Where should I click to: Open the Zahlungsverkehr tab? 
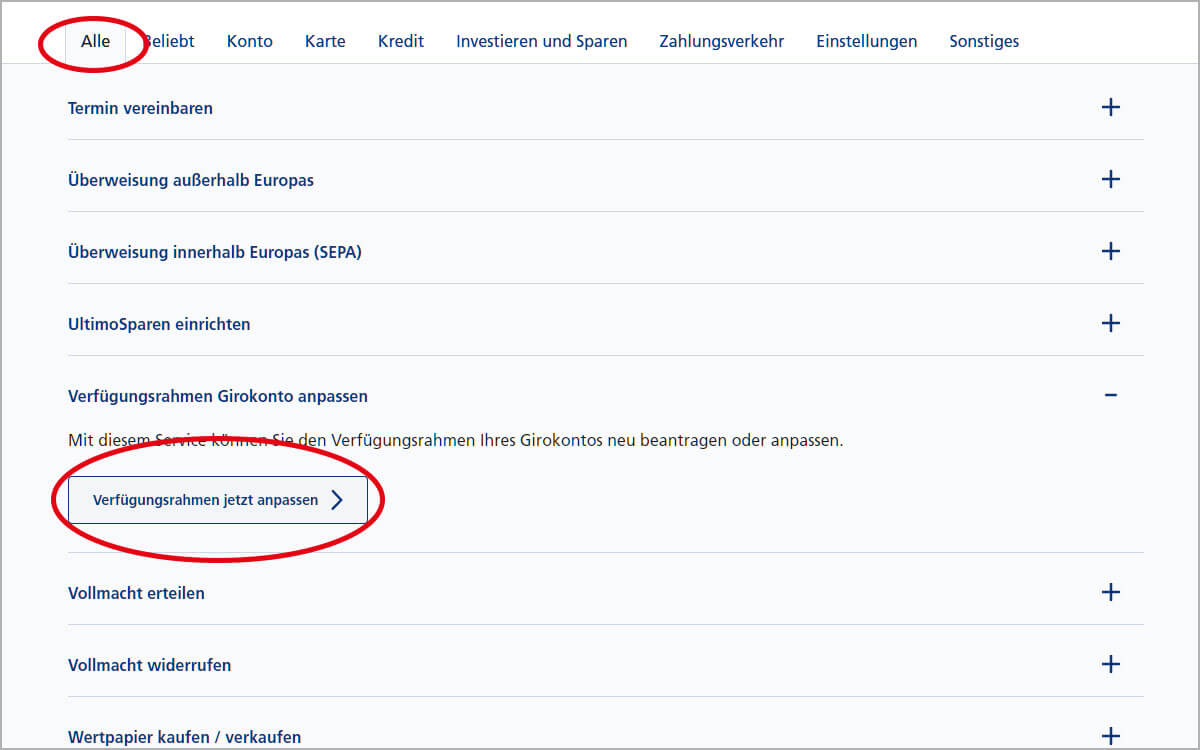721,41
